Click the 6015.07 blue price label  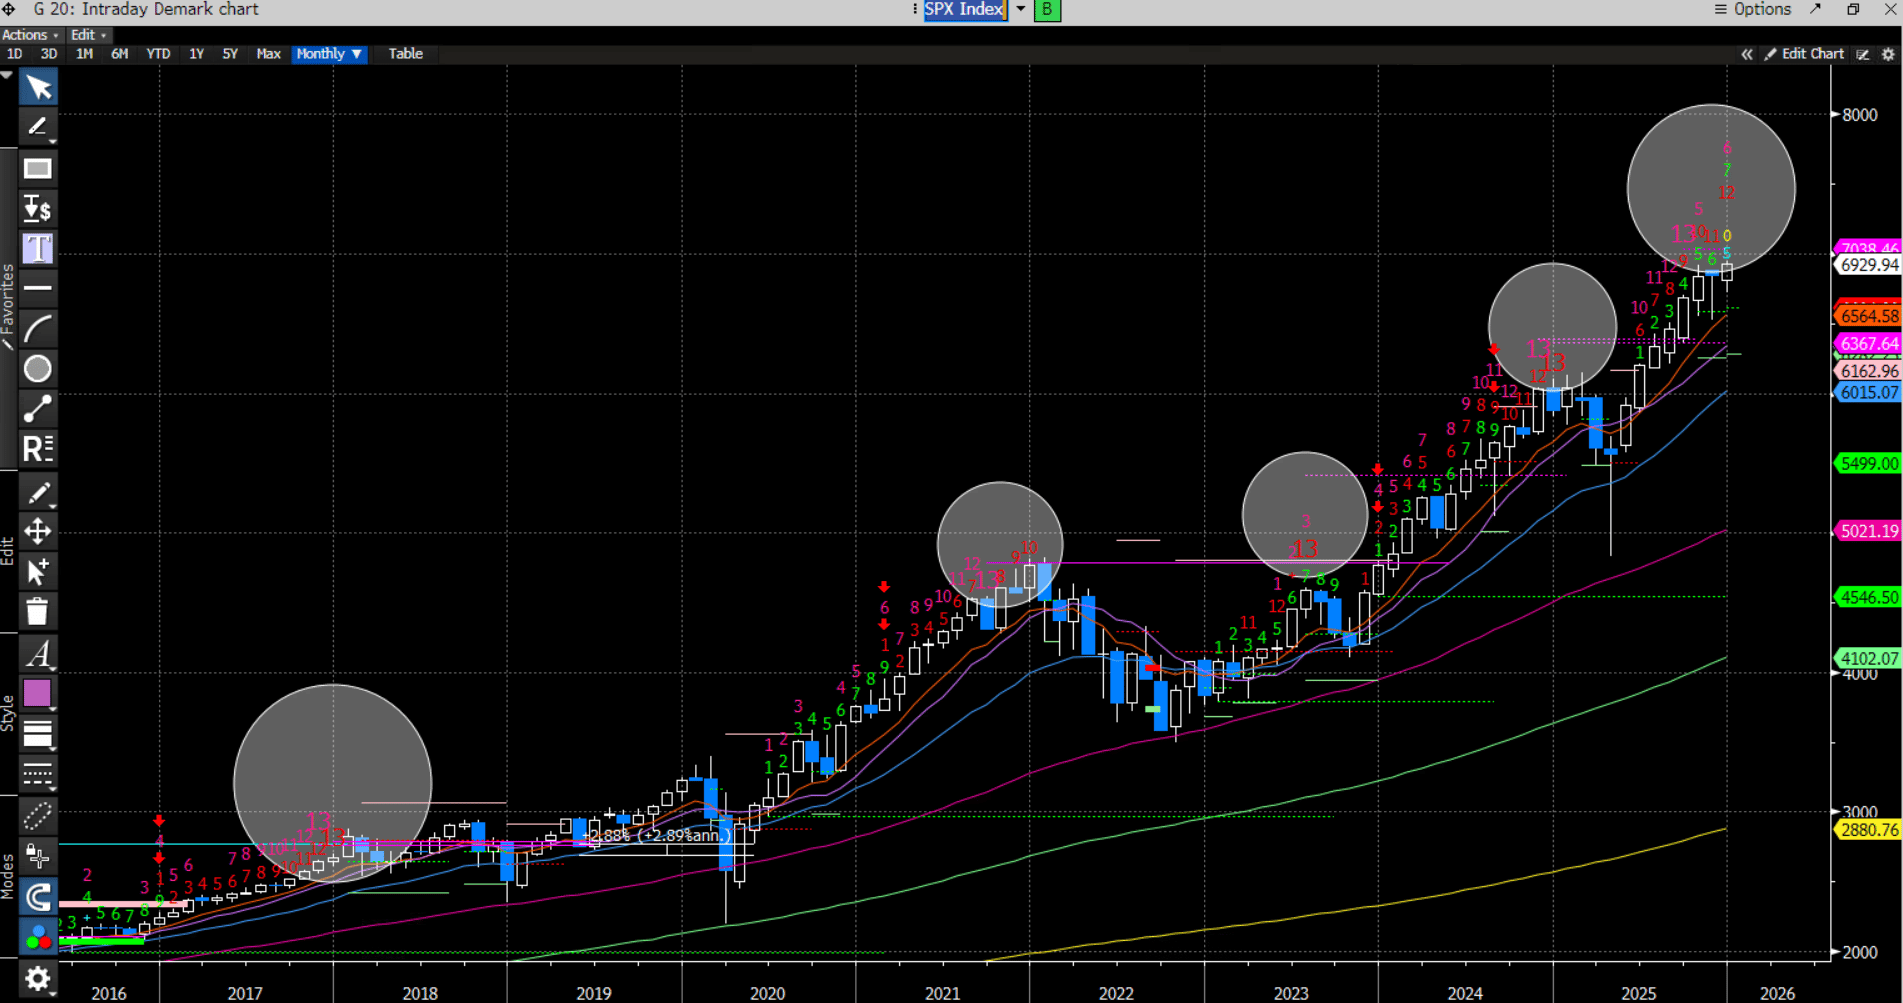(x=1868, y=393)
